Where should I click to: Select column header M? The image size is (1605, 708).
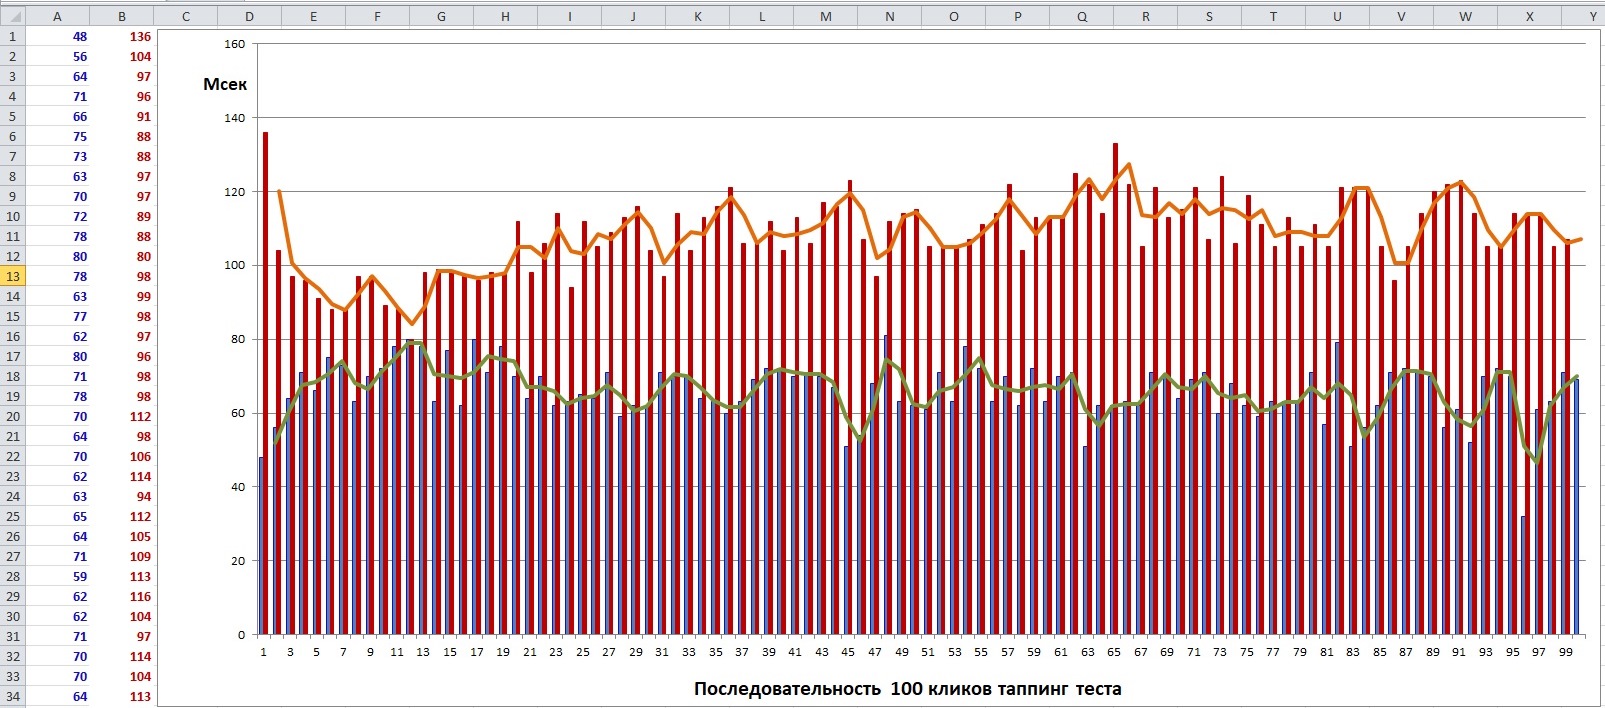click(825, 17)
